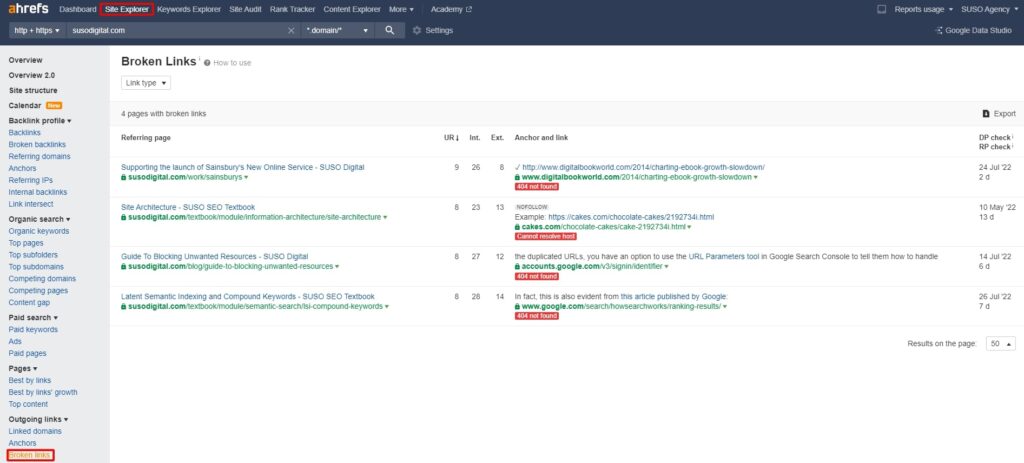Collapse Paid search section
1024x463 pixels.
click(33, 317)
